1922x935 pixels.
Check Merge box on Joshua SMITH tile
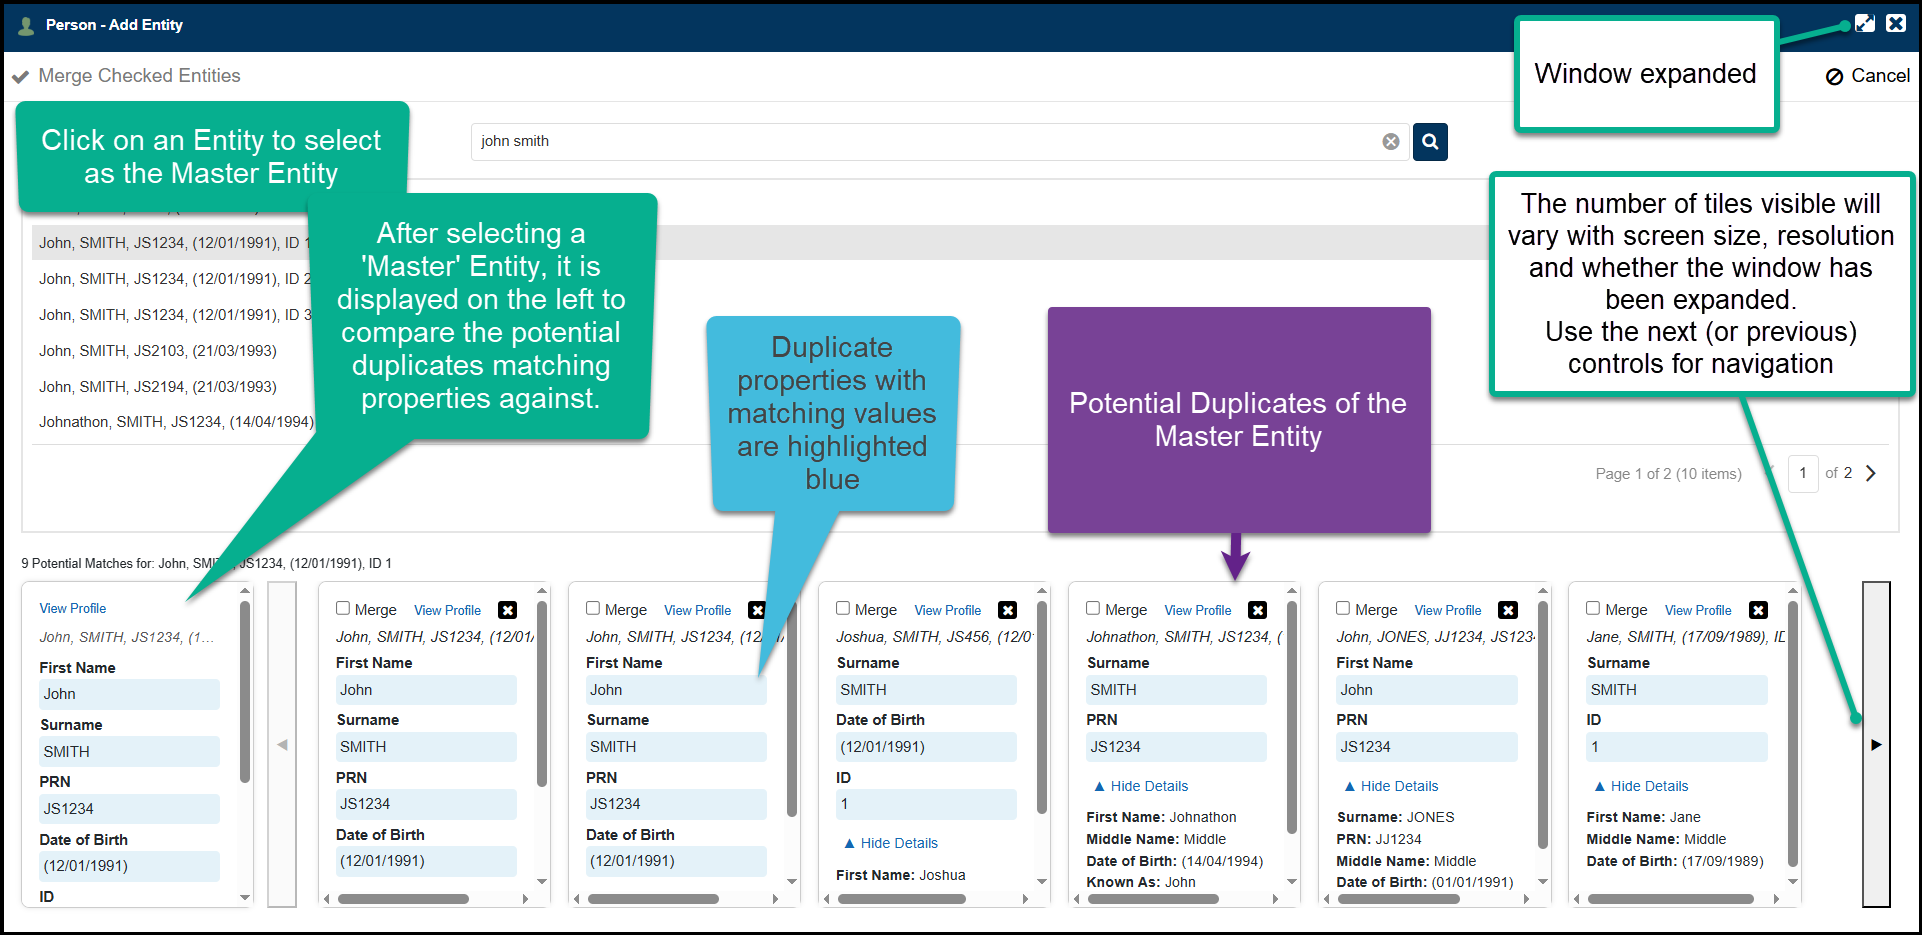843,608
